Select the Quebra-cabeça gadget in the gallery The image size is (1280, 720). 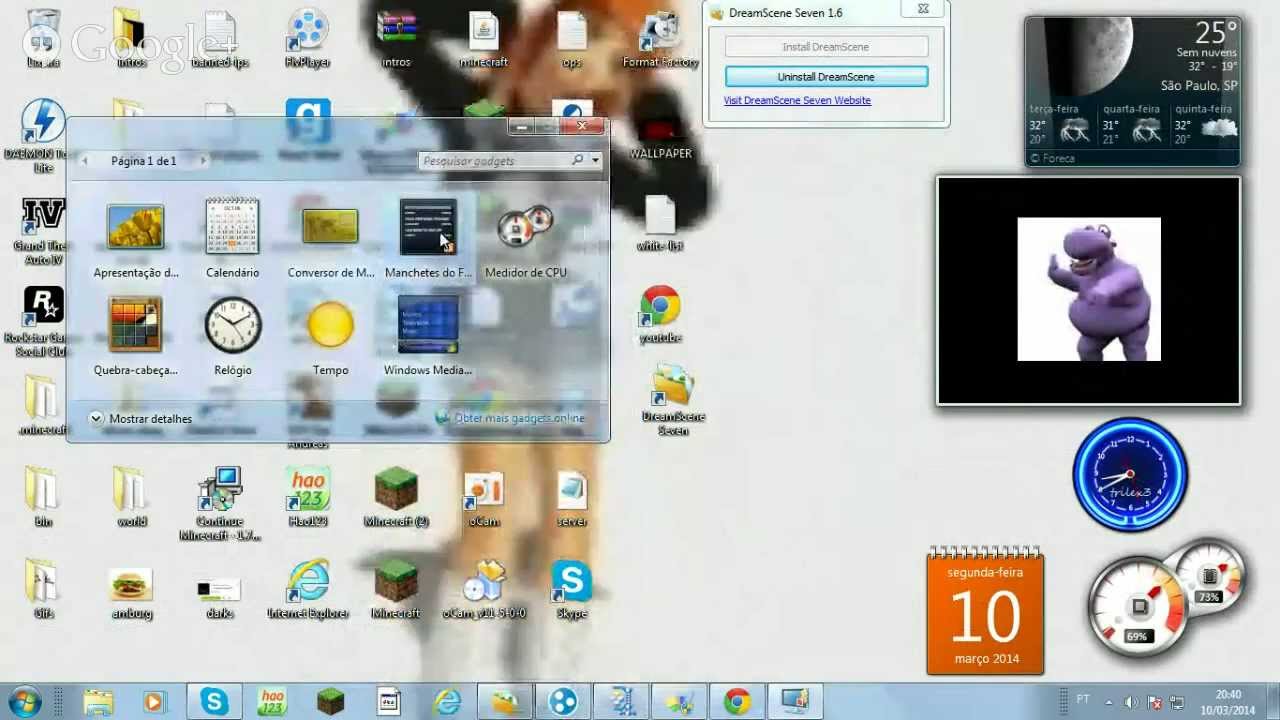pyautogui.click(x=135, y=336)
